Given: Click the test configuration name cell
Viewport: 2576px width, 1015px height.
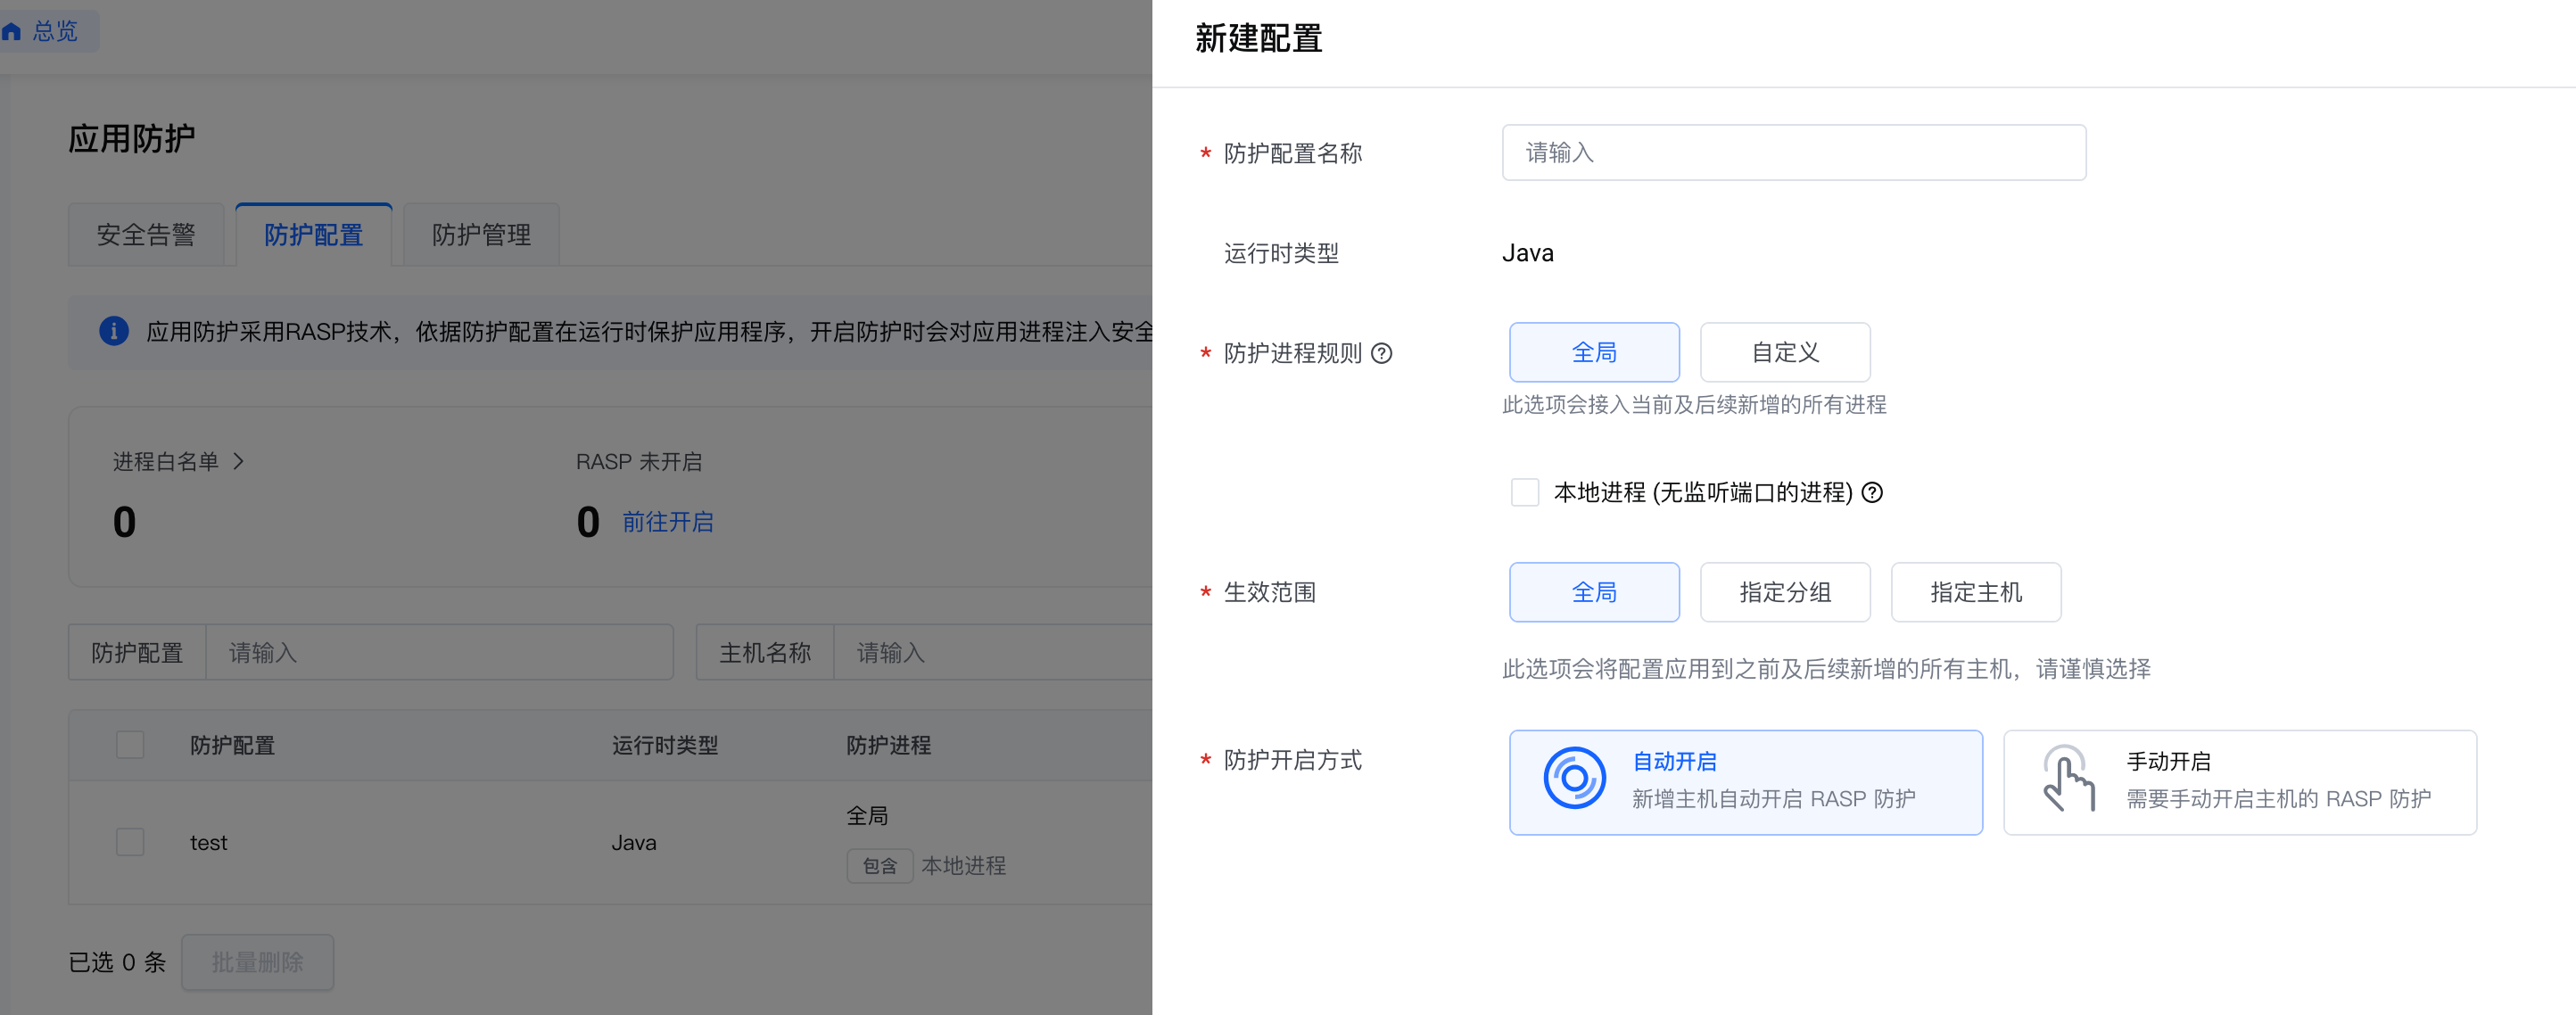Looking at the screenshot, I should coord(209,842).
